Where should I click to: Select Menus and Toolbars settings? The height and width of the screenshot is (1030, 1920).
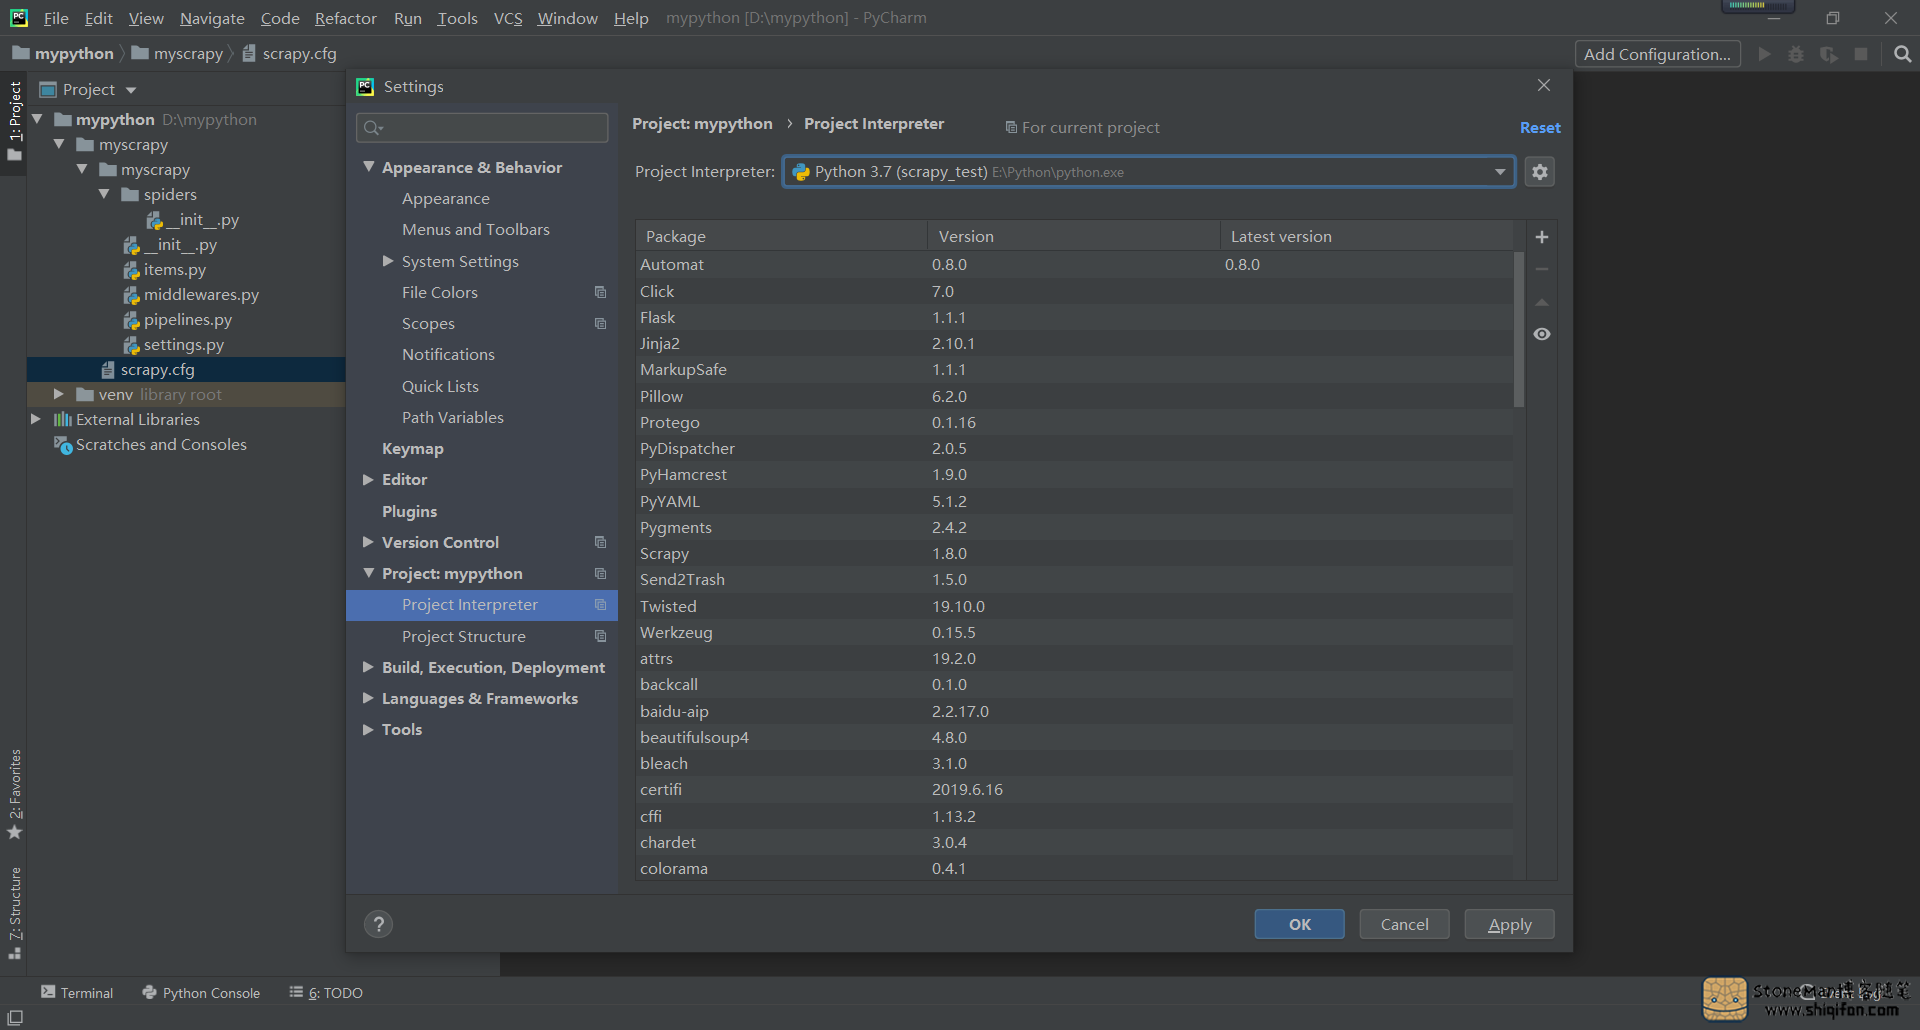(475, 230)
